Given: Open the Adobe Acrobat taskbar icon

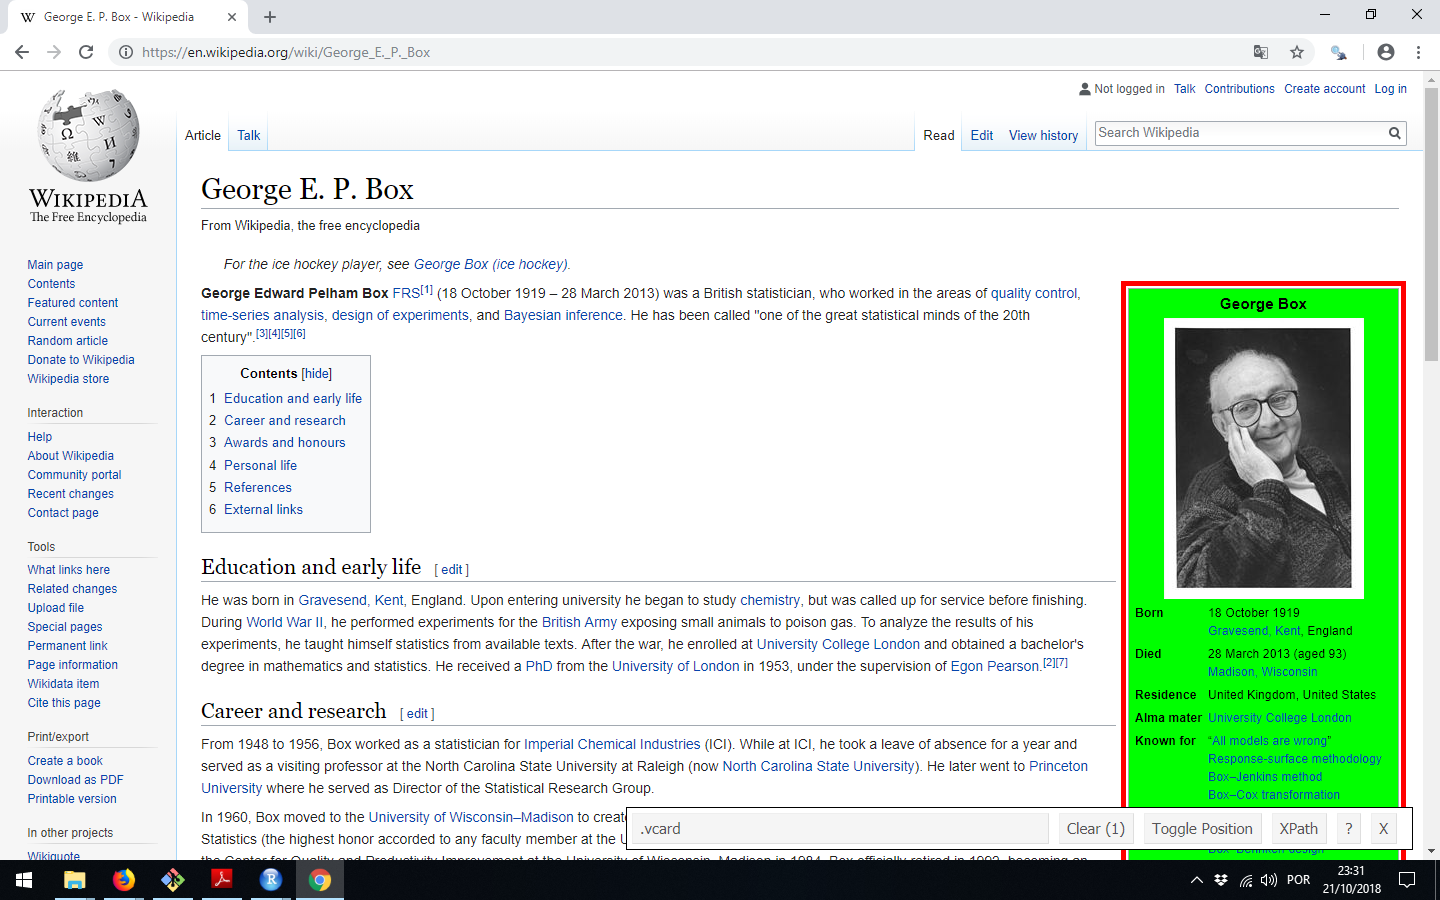Looking at the screenshot, I should click(222, 880).
